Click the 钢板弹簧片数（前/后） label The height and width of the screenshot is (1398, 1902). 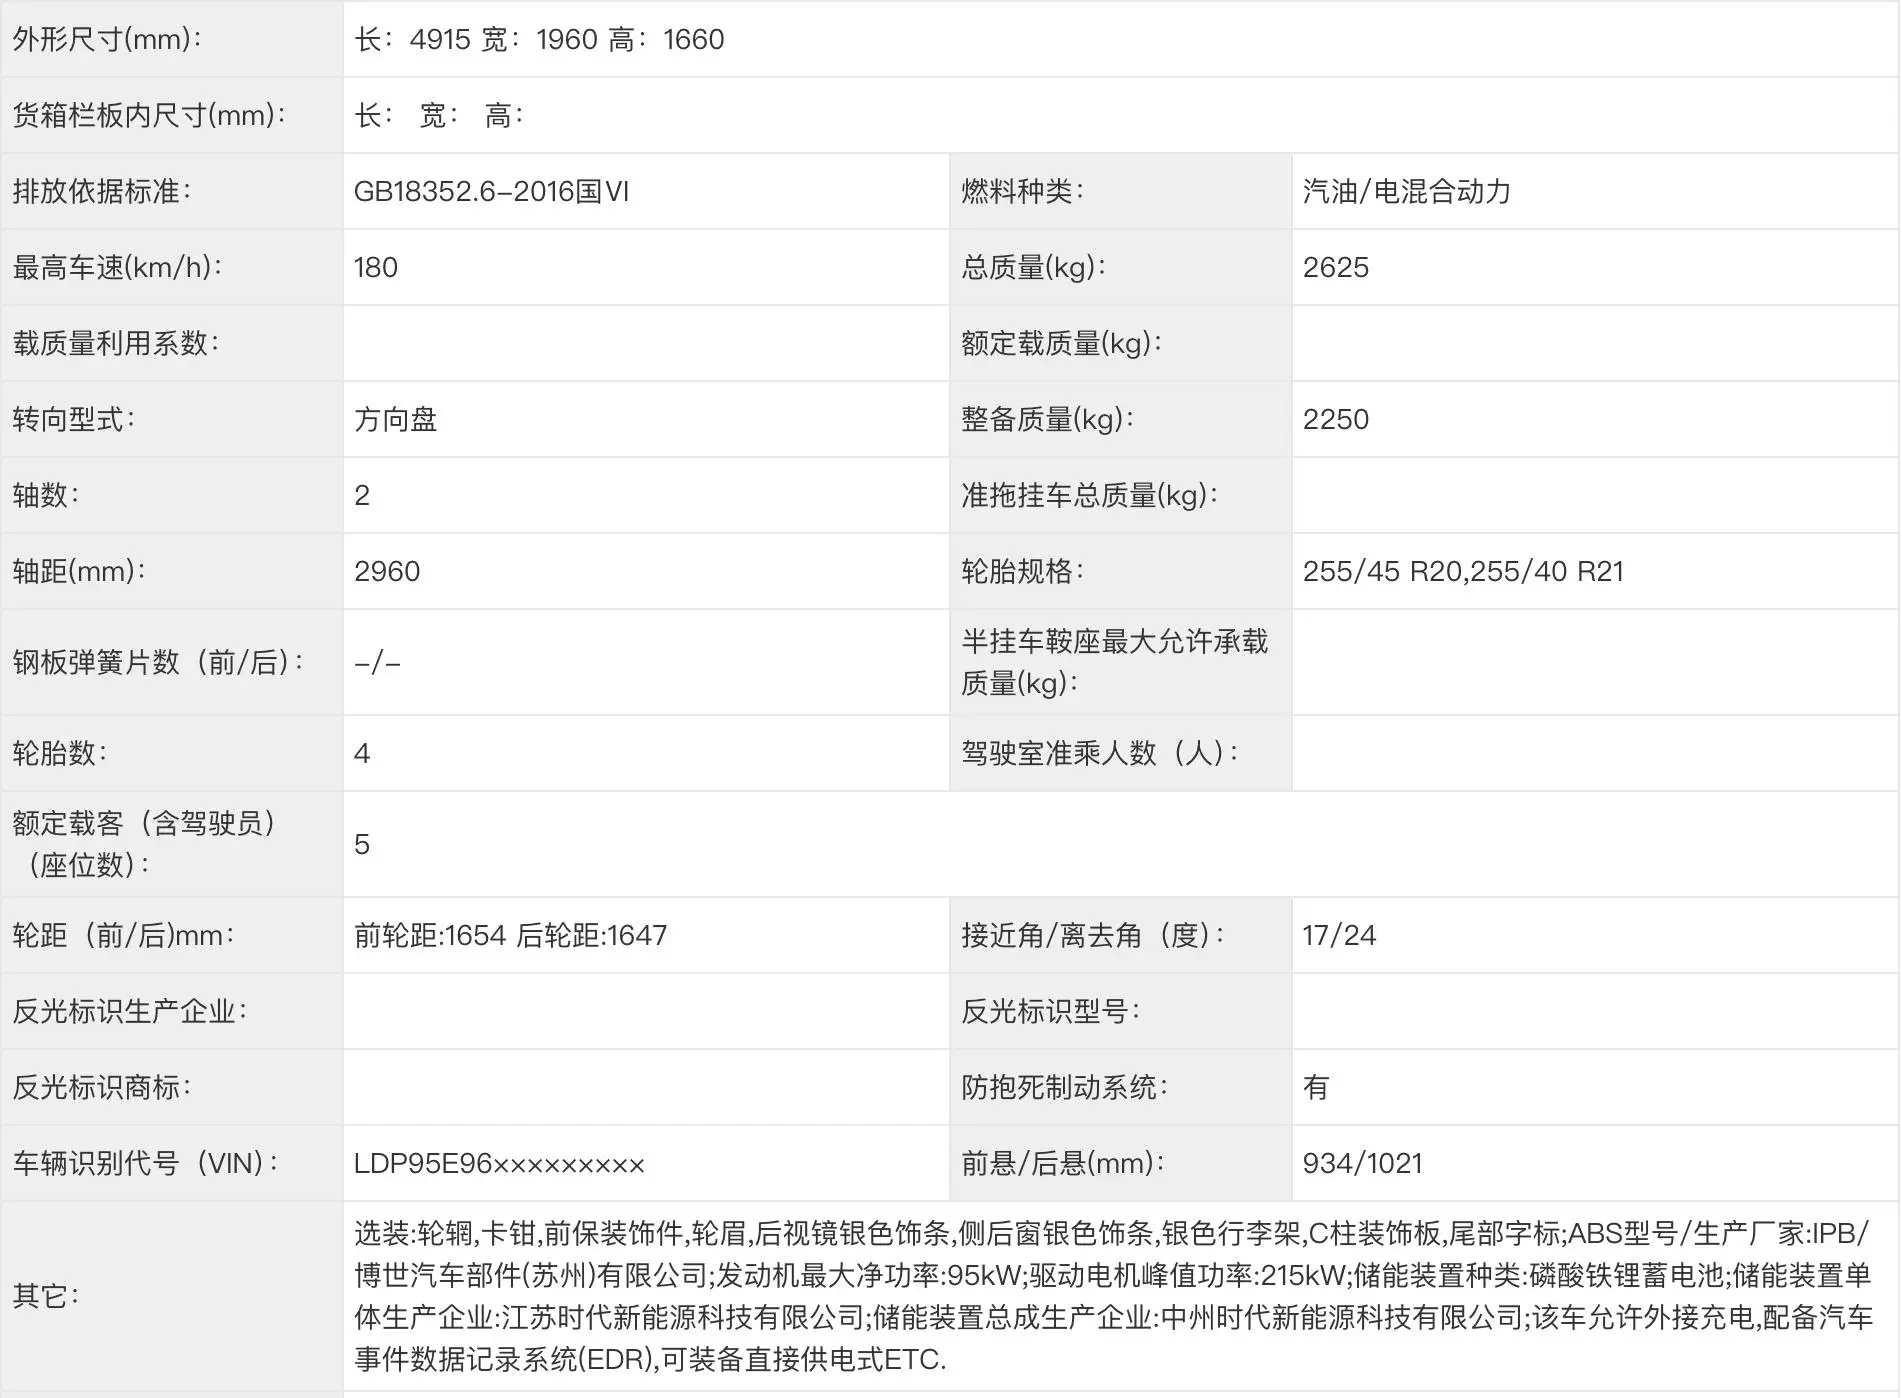158,662
